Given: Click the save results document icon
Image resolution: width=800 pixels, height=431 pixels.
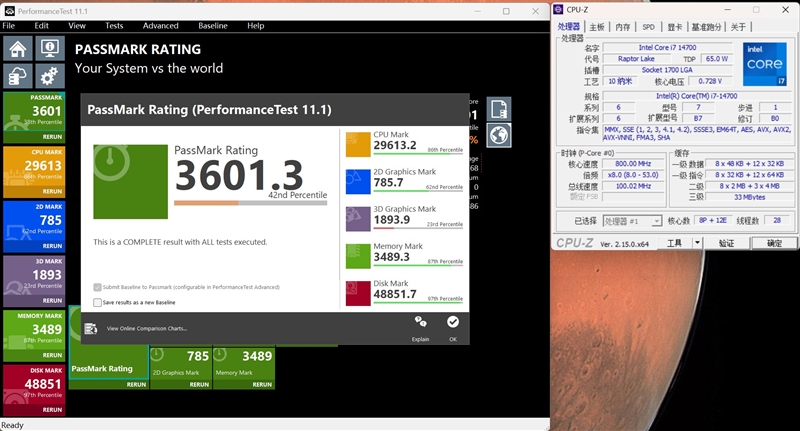Looking at the screenshot, I should [x=498, y=109].
